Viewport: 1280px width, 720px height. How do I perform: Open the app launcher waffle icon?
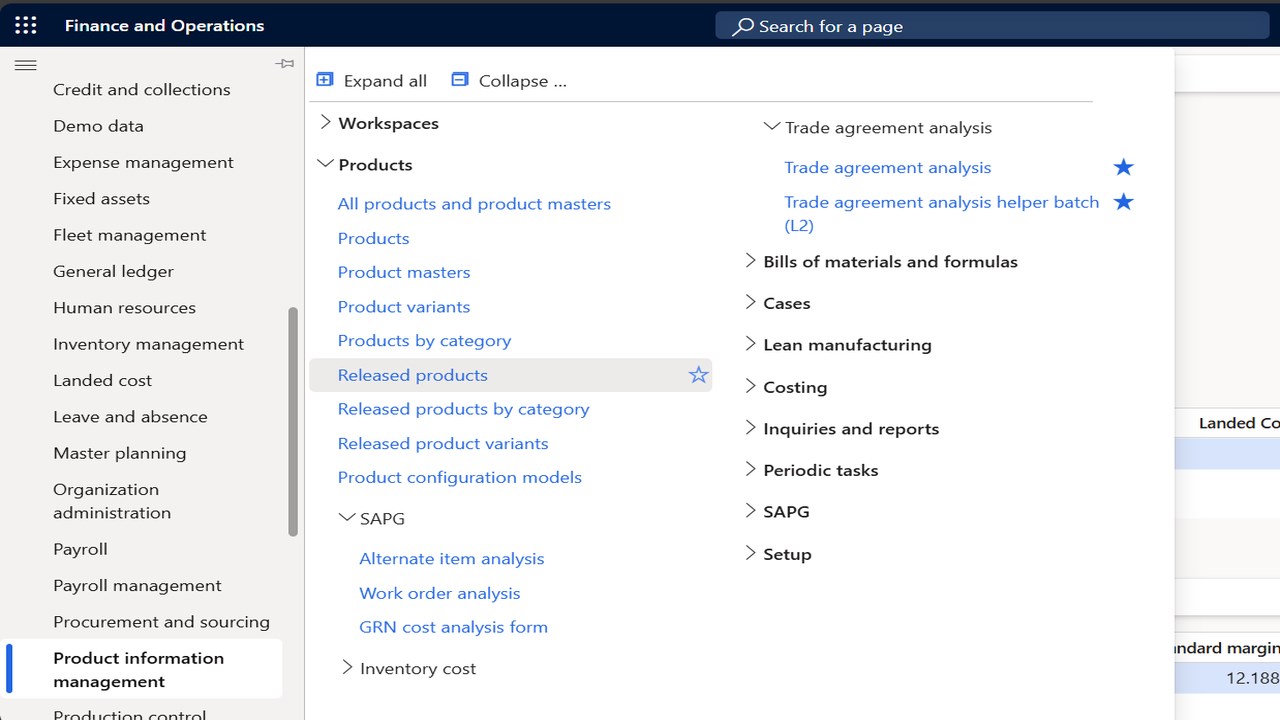(26, 26)
